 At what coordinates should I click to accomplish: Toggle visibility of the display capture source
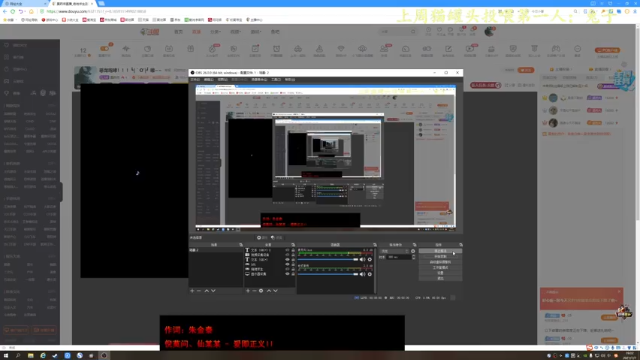pyautogui.click(x=287, y=274)
